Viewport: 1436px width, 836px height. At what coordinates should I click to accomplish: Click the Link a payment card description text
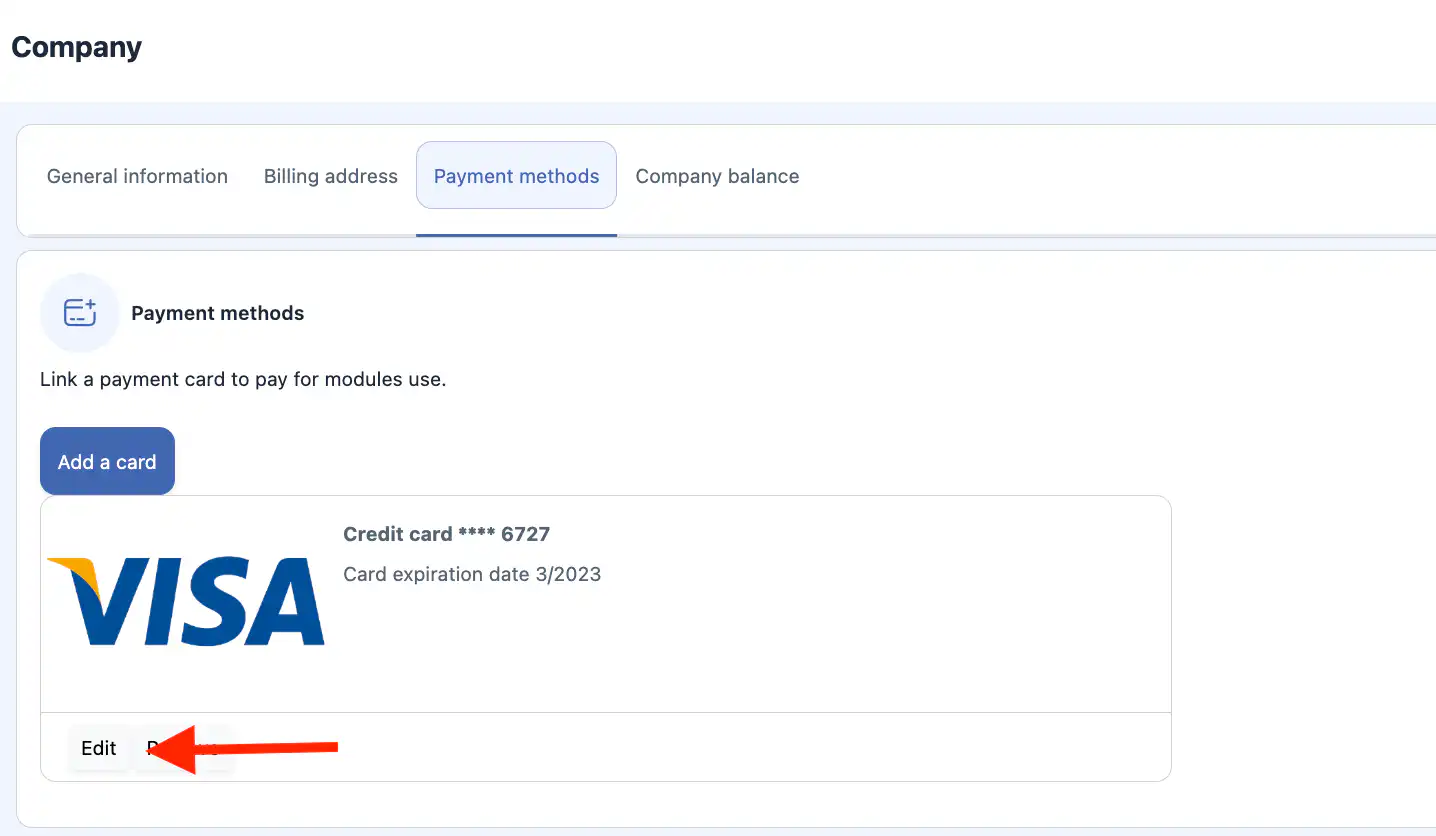tap(243, 380)
